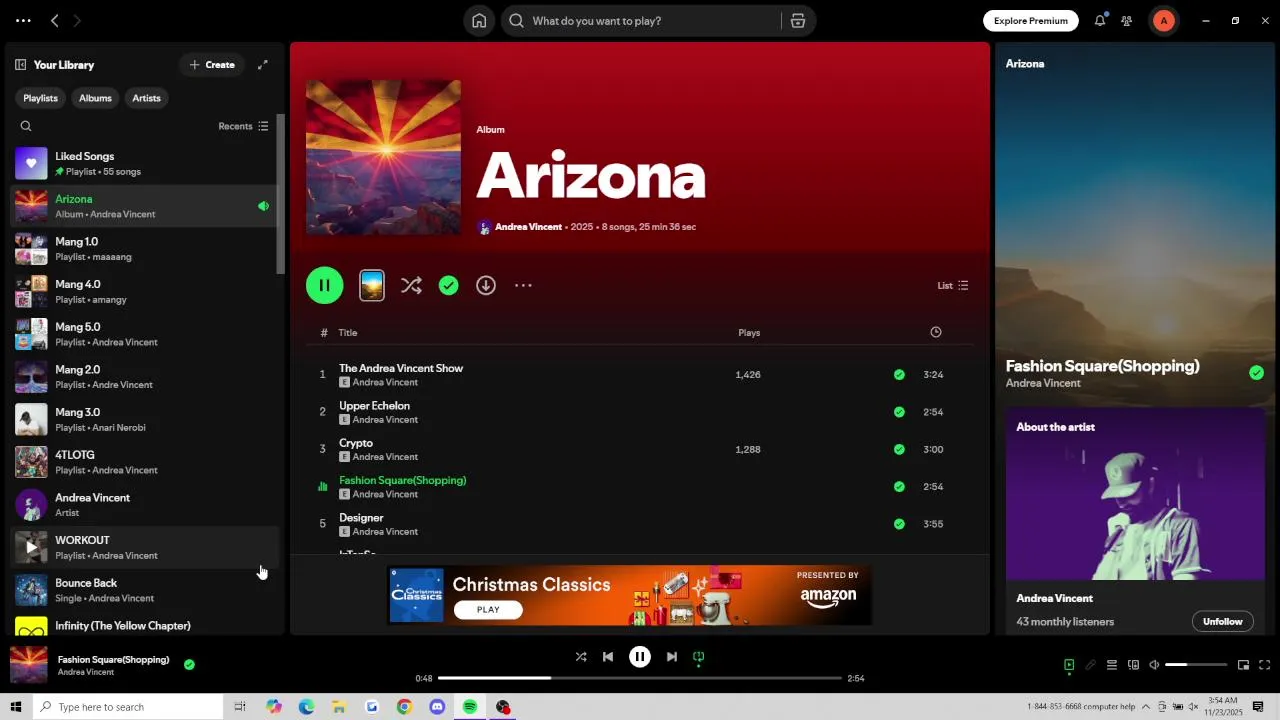Expand Your Library to full view

click(x=263, y=65)
